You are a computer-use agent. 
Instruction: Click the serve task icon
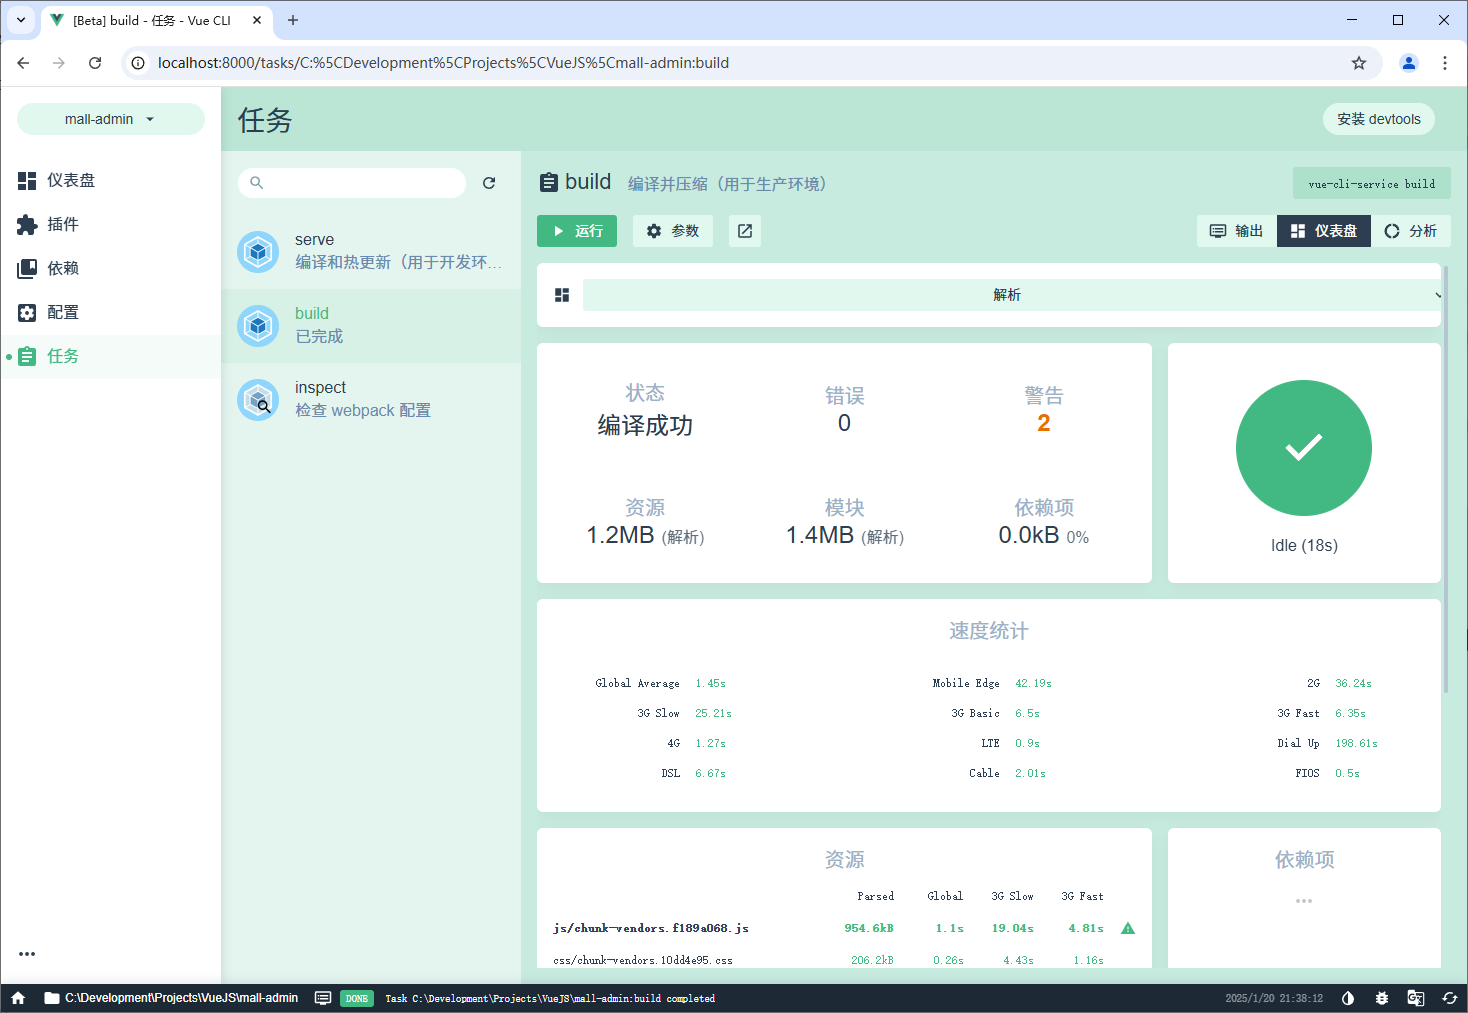tap(258, 252)
